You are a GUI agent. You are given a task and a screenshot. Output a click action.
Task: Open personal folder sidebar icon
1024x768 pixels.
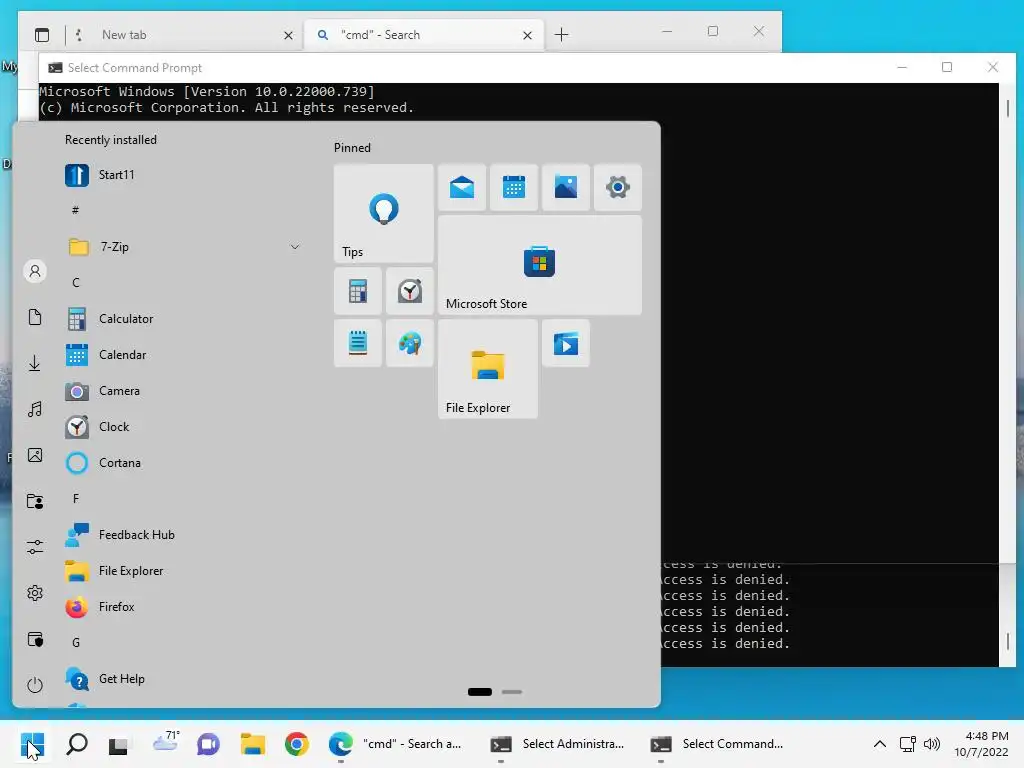[x=35, y=501]
